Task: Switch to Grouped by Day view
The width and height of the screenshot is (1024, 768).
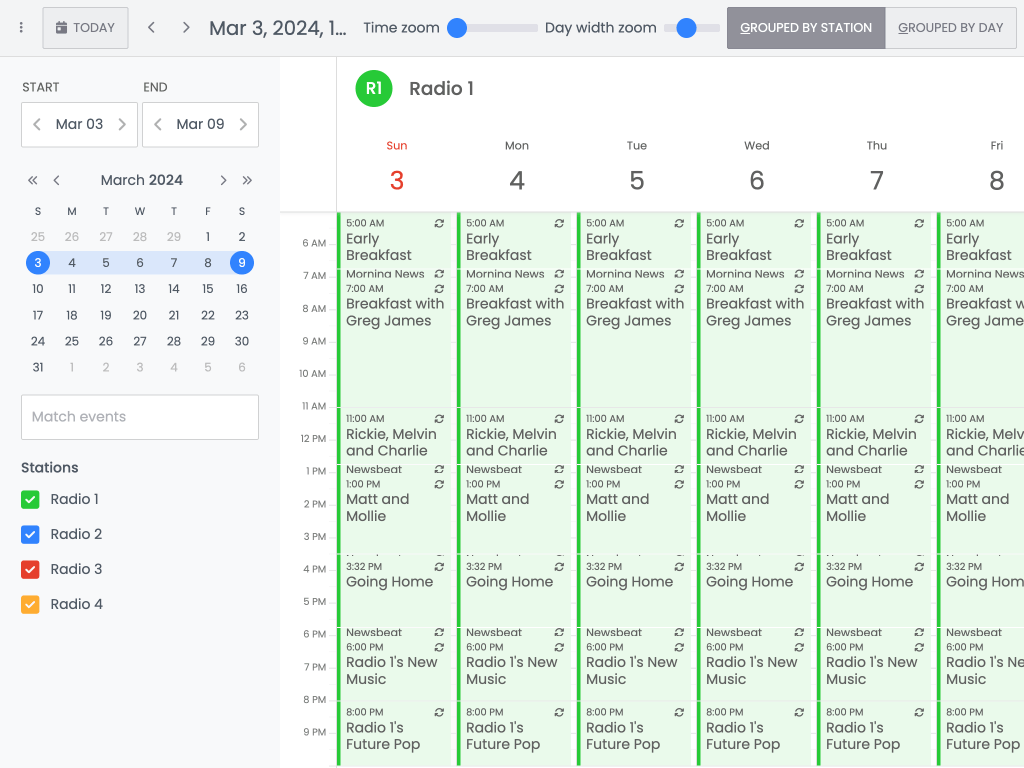Action: tap(950, 27)
